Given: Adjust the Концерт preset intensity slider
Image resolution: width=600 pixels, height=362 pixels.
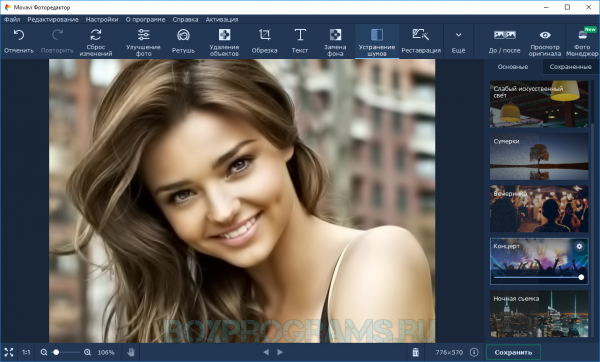Looking at the screenshot, I should 538,277.
